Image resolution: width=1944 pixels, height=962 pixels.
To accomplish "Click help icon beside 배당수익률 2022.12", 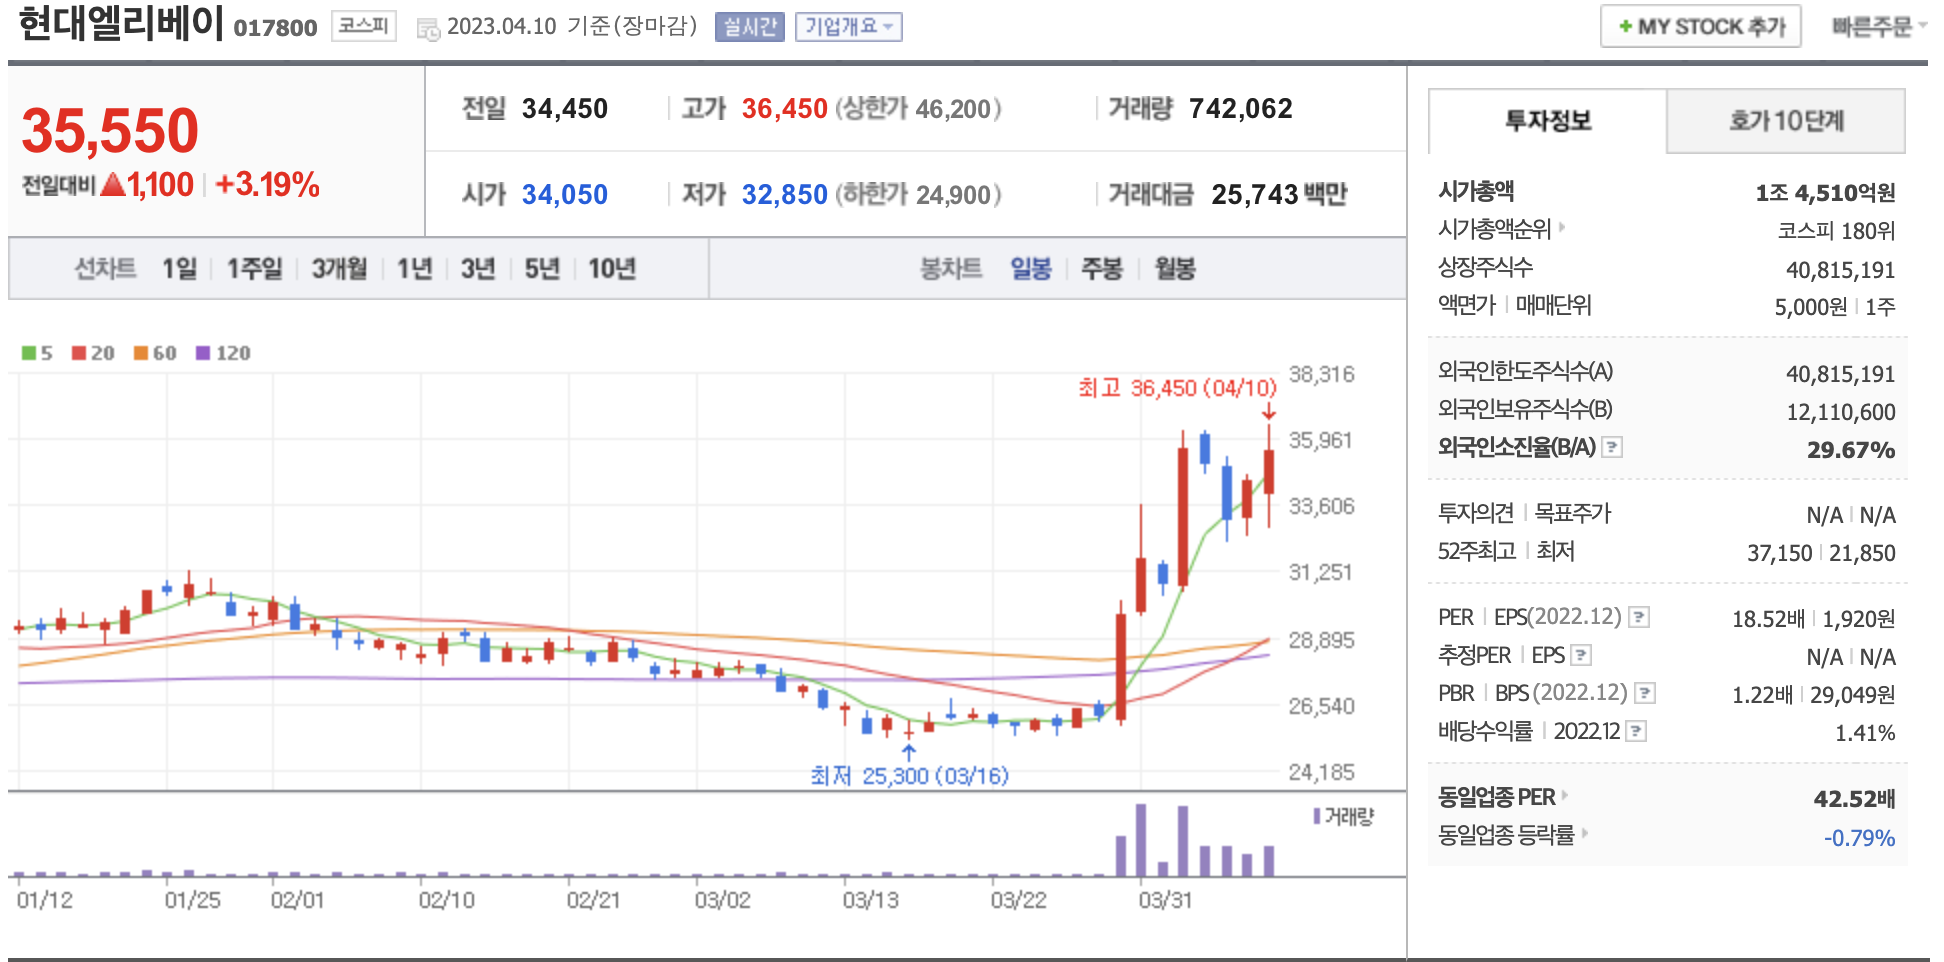I will (1636, 731).
